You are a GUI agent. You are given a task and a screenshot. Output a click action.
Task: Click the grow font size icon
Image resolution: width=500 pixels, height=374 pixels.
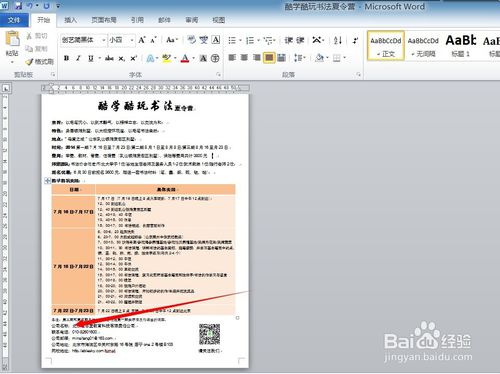point(142,40)
